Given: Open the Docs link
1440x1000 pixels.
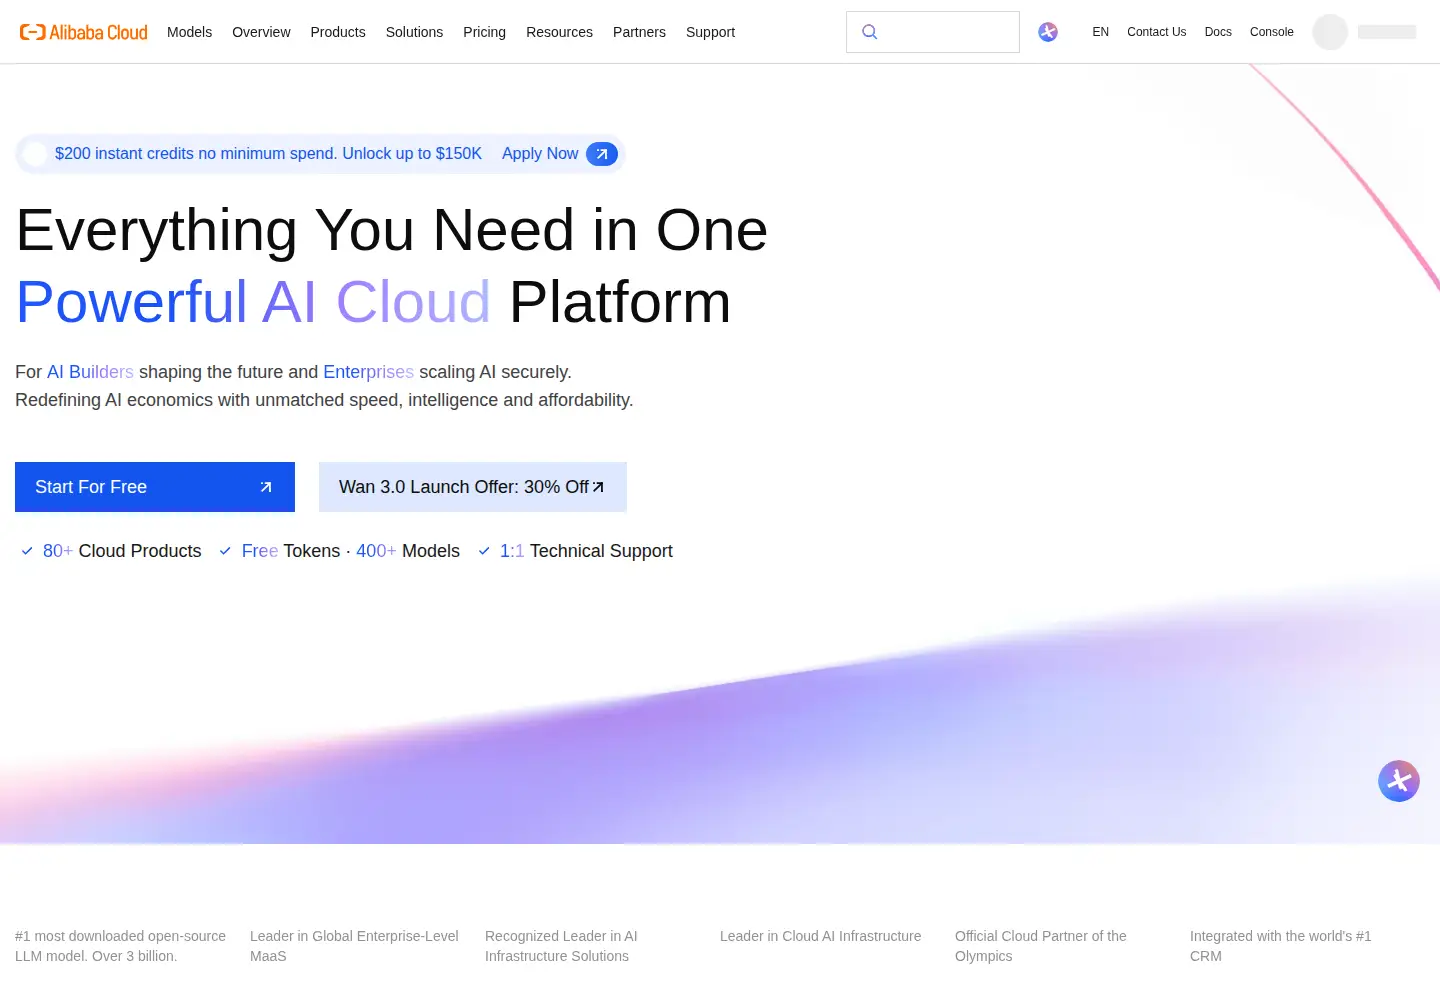Looking at the screenshot, I should (x=1218, y=32).
